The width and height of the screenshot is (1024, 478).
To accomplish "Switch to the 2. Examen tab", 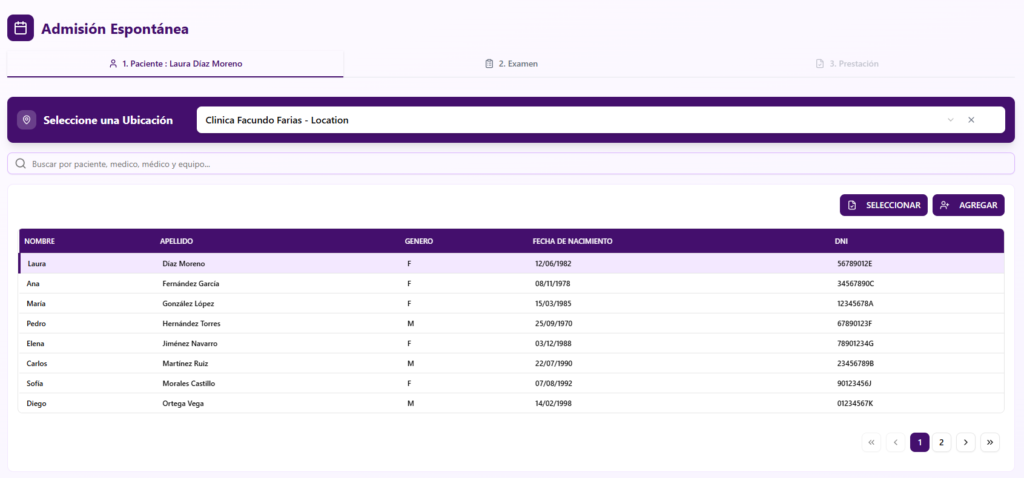I will click(x=511, y=64).
